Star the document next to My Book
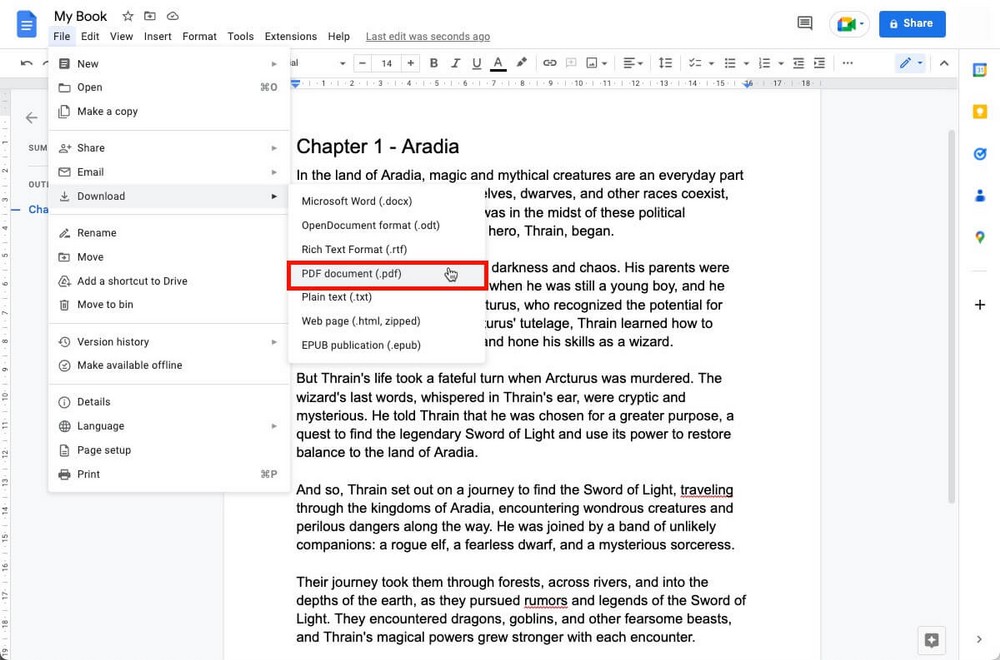1000x660 pixels. 127,16
